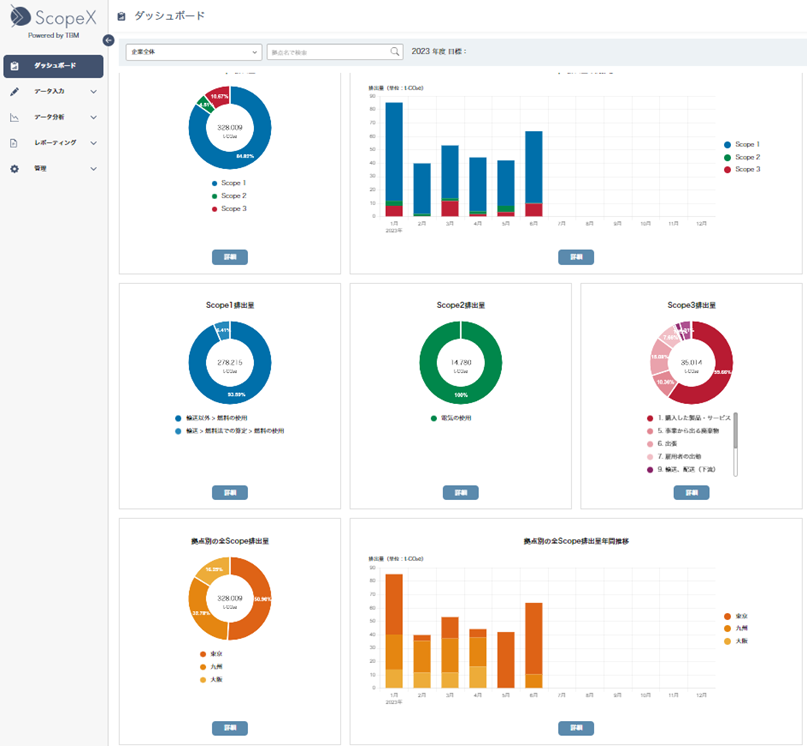Open the 企業全体 dropdown
The height and width of the screenshot is (746, 807).
pos(193,52)
